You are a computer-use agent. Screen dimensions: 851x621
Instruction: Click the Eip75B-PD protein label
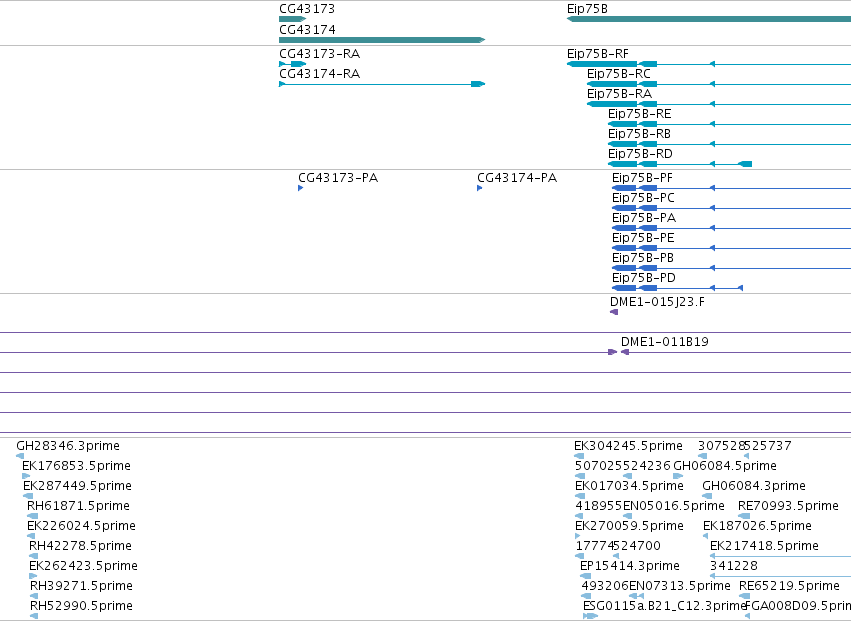644,278
